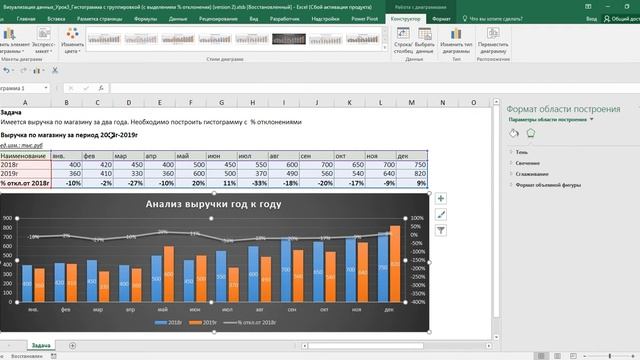Click the Наименование header cell

click(x=25, y=156)
